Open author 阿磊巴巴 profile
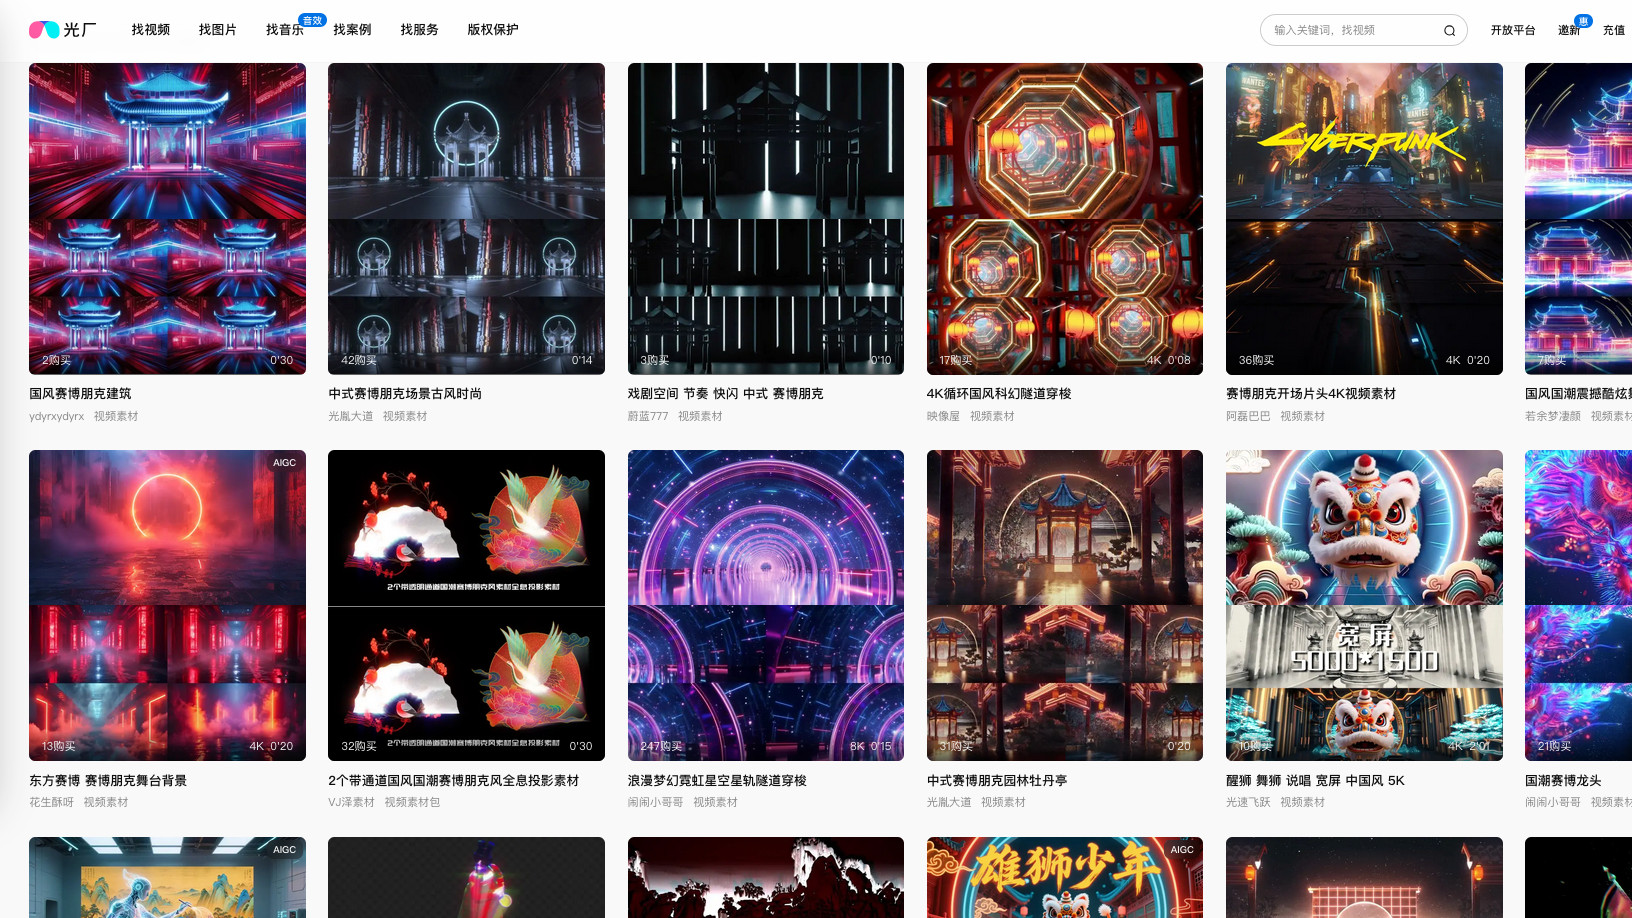This screenshot has width=1632, height=918. (1248, 416)
